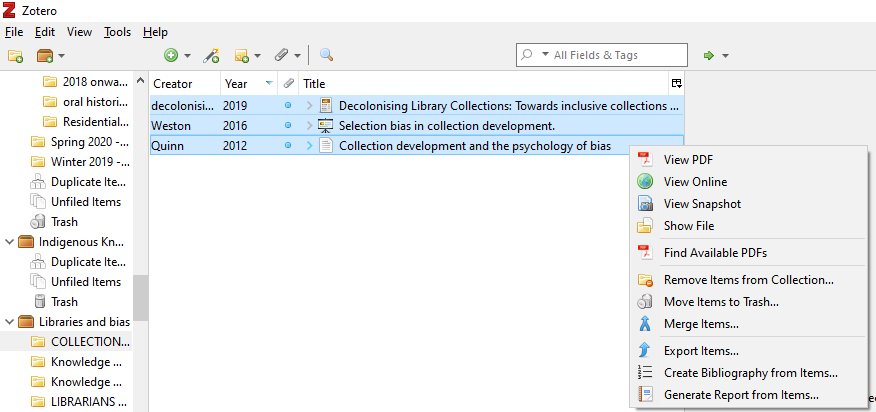
Task: Select the Winter 2019 collection
Action: [x=80, y=162]
